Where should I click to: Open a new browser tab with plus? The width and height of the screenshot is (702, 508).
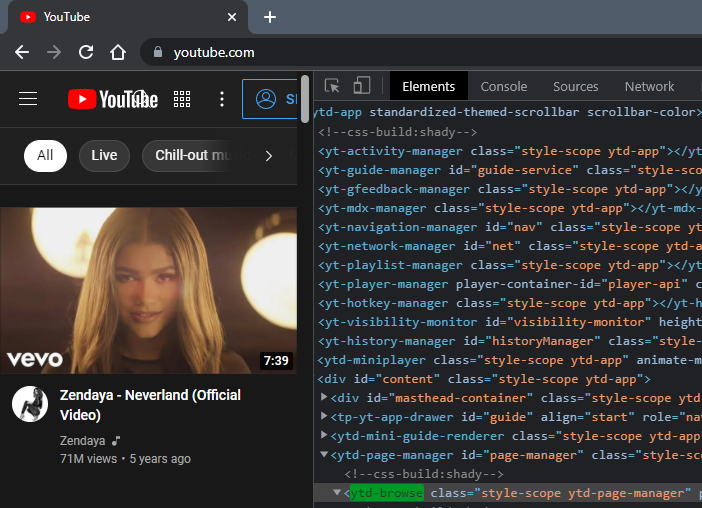point(270,17)
